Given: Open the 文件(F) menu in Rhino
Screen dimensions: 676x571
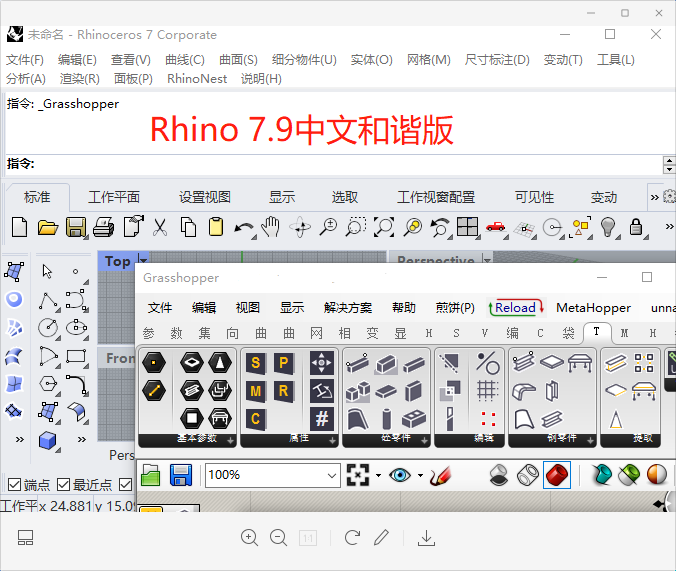Looking at the screenshot, I should point(25,60).
